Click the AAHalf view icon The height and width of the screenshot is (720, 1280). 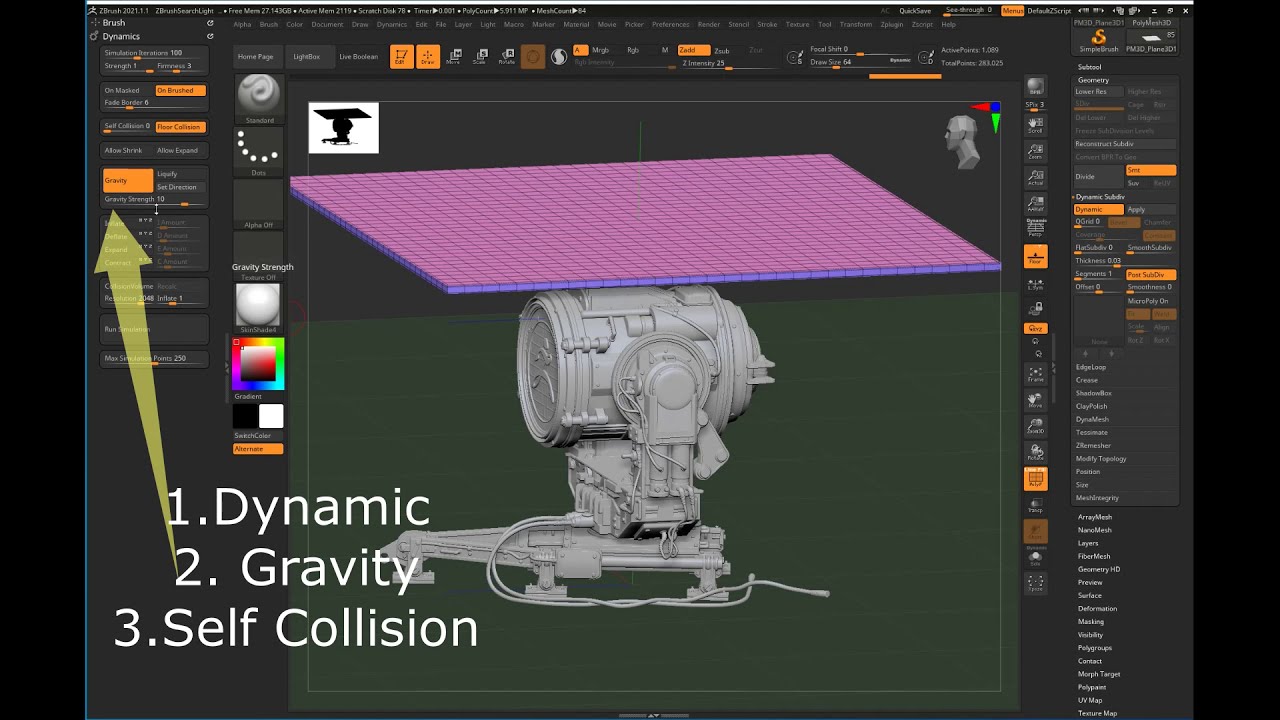click(x=1035, y=204)
